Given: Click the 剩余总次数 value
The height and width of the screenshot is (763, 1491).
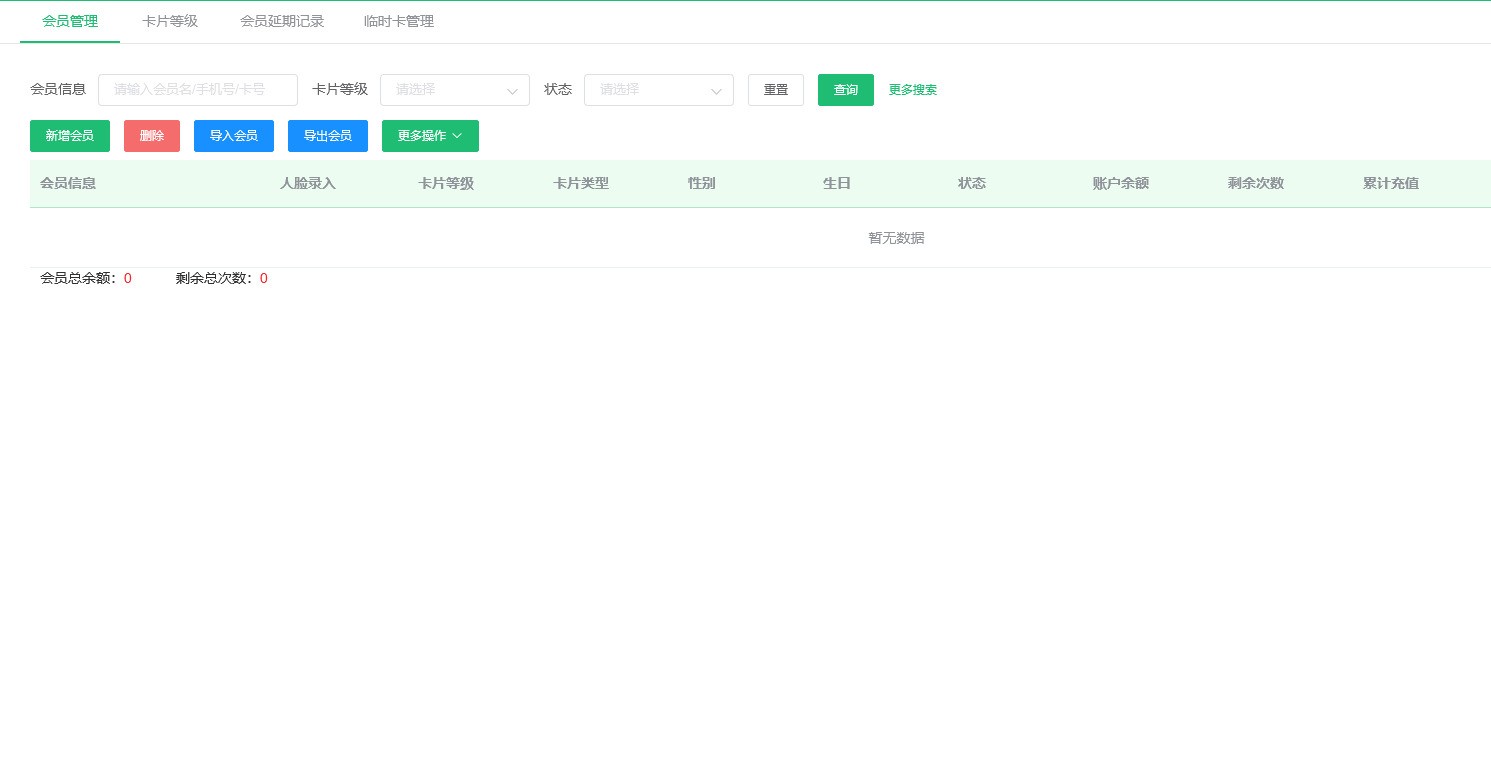Looking at the screenshot, I should pyautogui.click(x=264, y=279).
